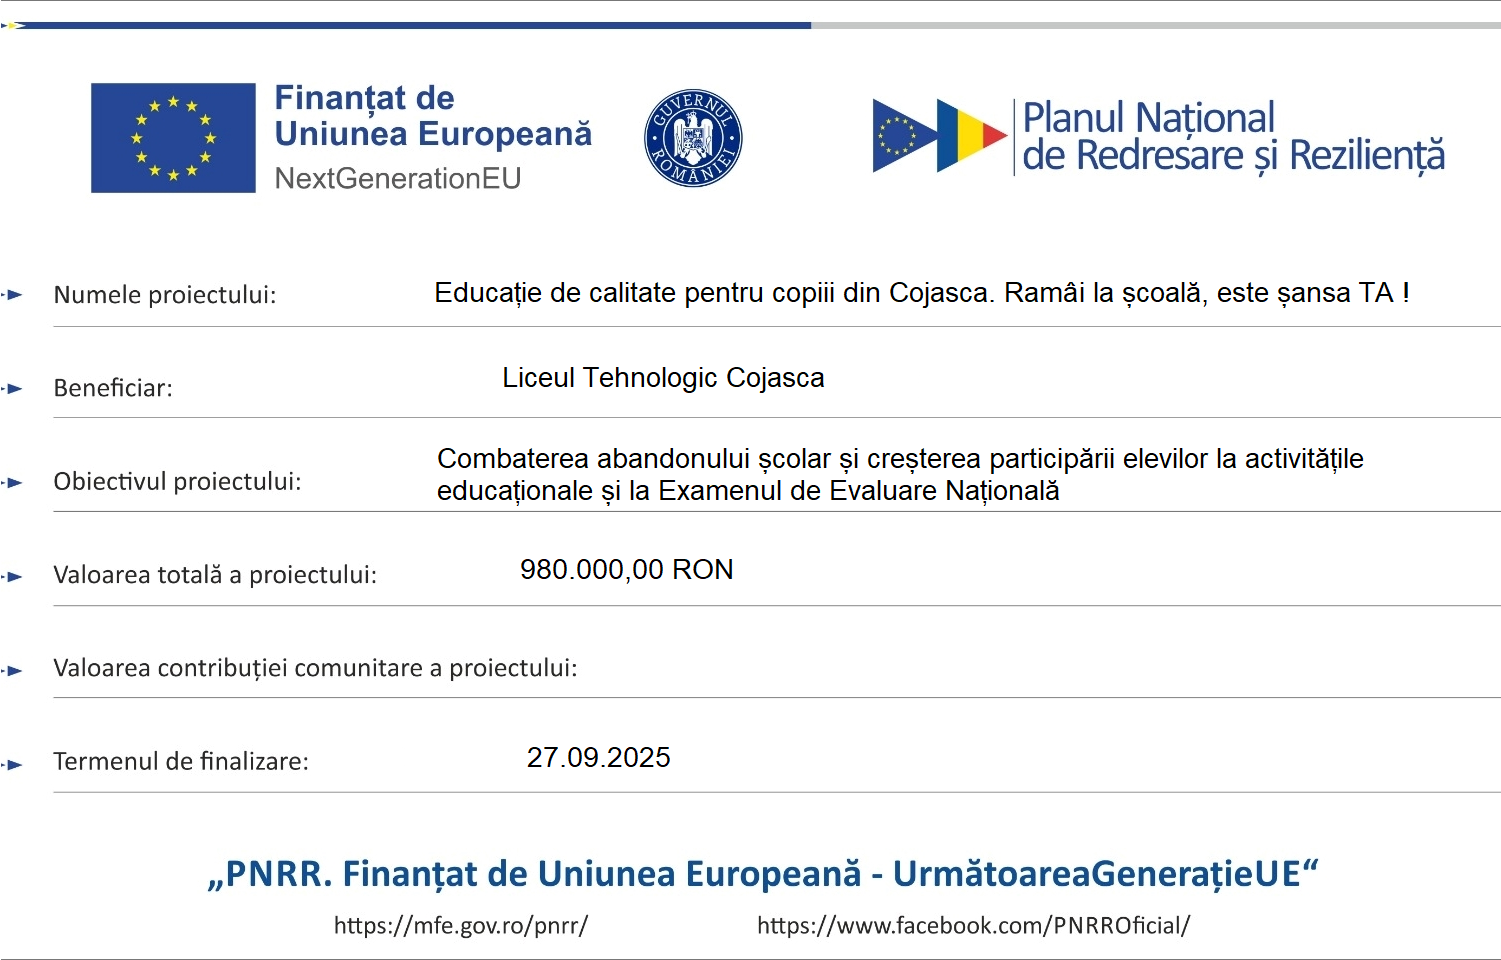Select the 27.09.2025 completion date
The height and width of the screenshot is (960, 1501).
tap(598, 758)
